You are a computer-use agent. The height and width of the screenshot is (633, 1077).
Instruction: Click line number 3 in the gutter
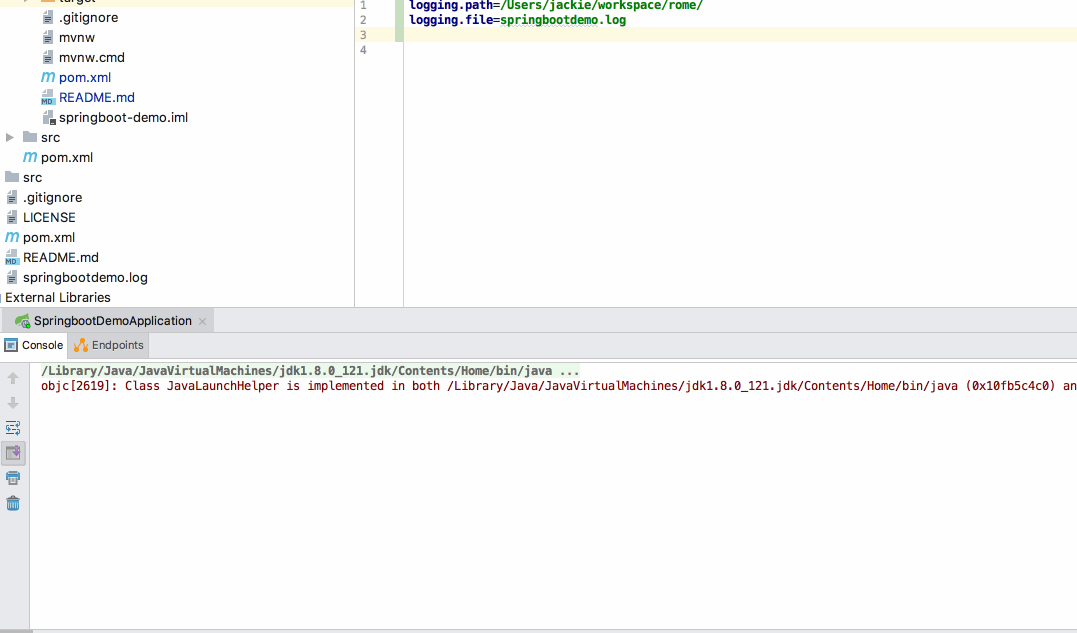(x=363, y=35)
